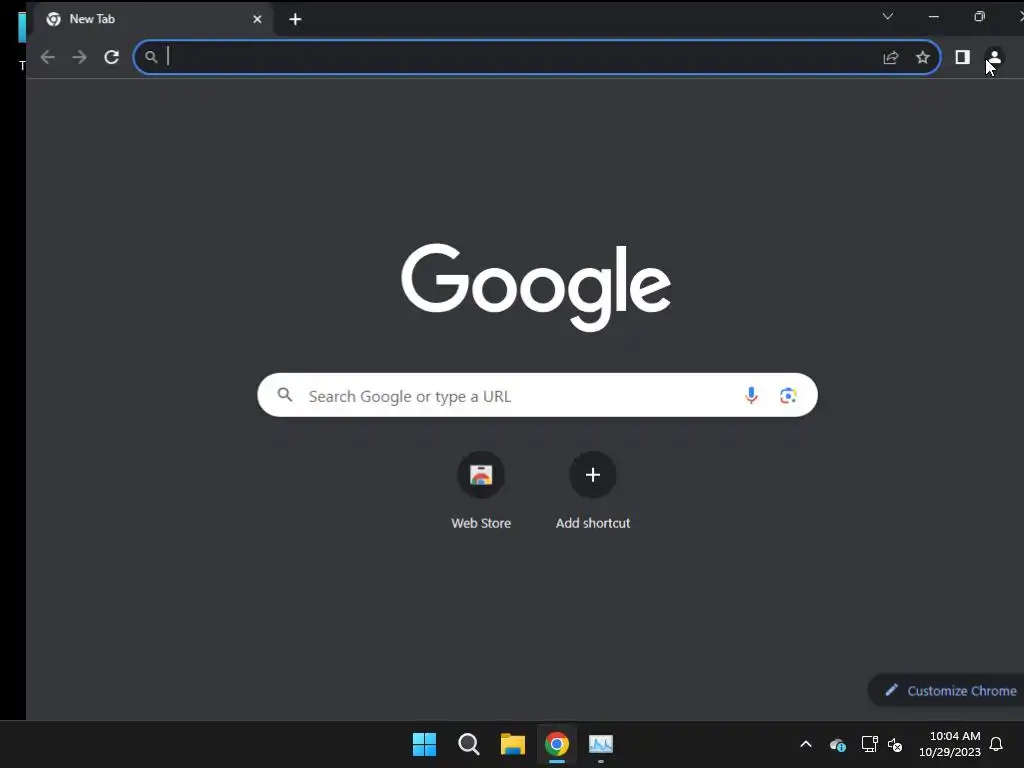Open the Chrome profile avatar icon
1024x768 pixels.
[x=994, y=57]
